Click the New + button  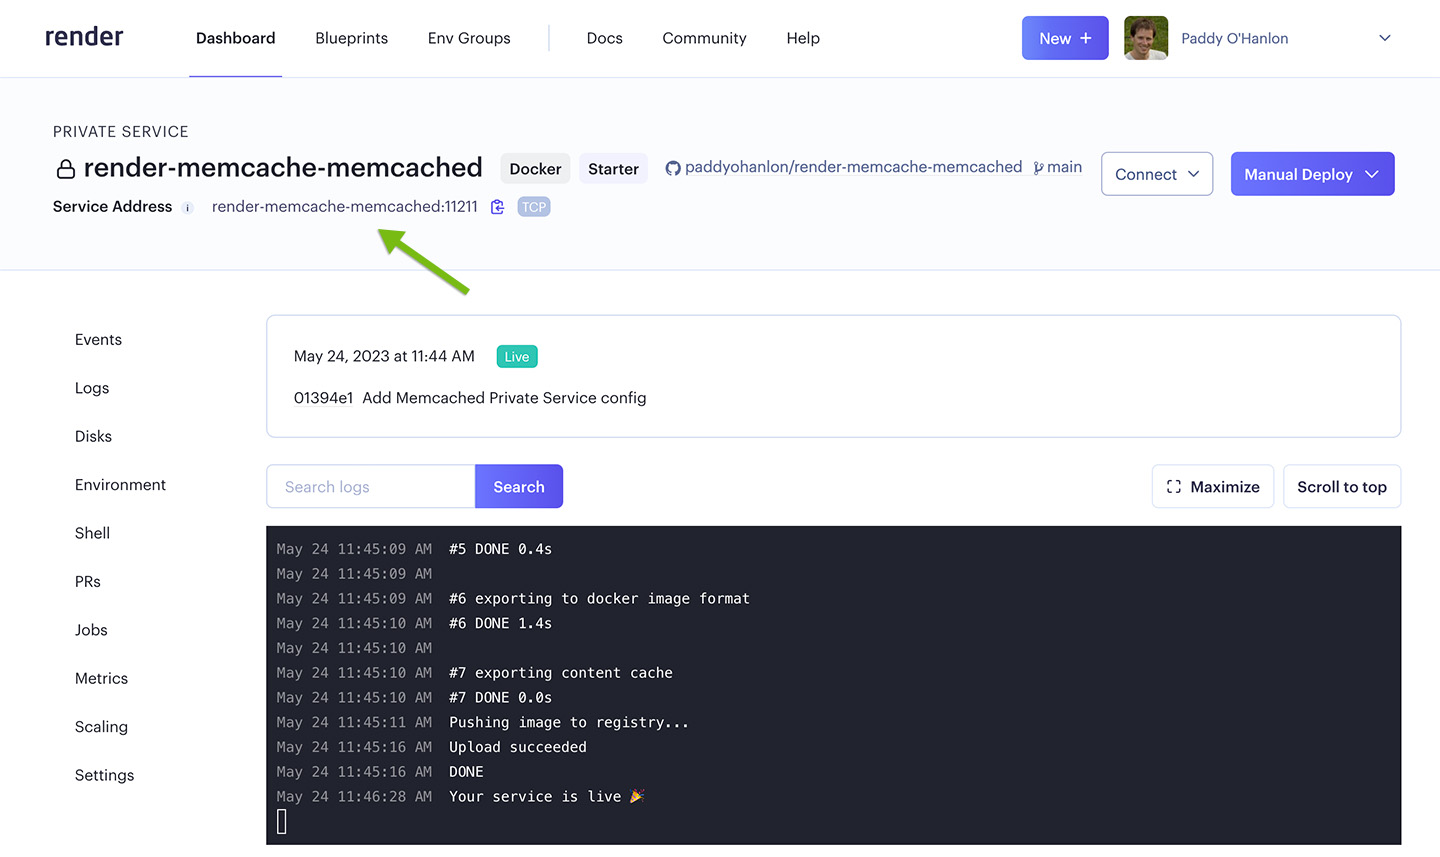[x=1065, y=38]
